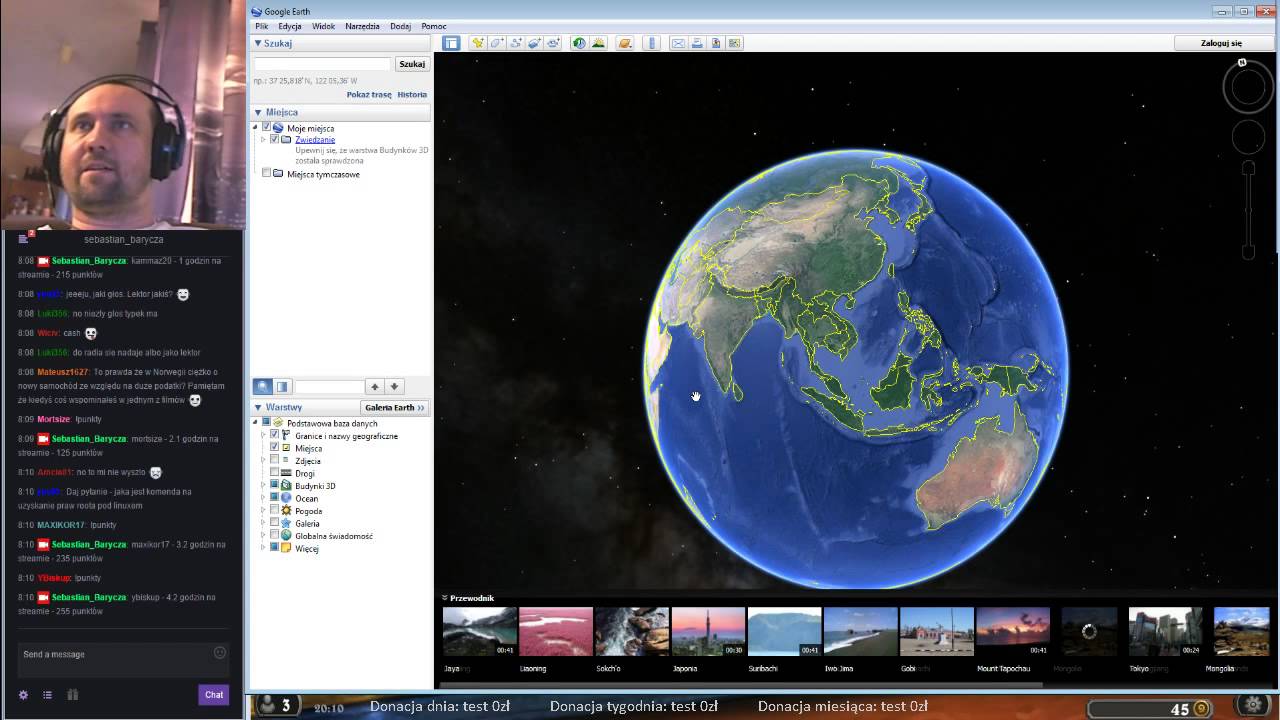Screen dimensions: 1280x720
Task: Click the chat menu icon beside sebastian_barycza
Action: 23,239
